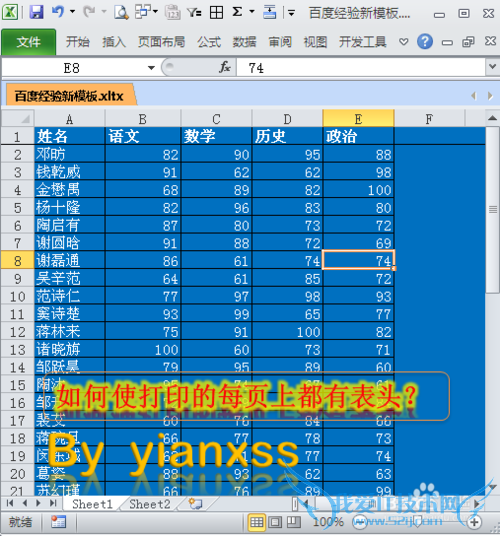Click the borders grid icon in toolbar
The image size is (500, 536).
tap(216, 13)
